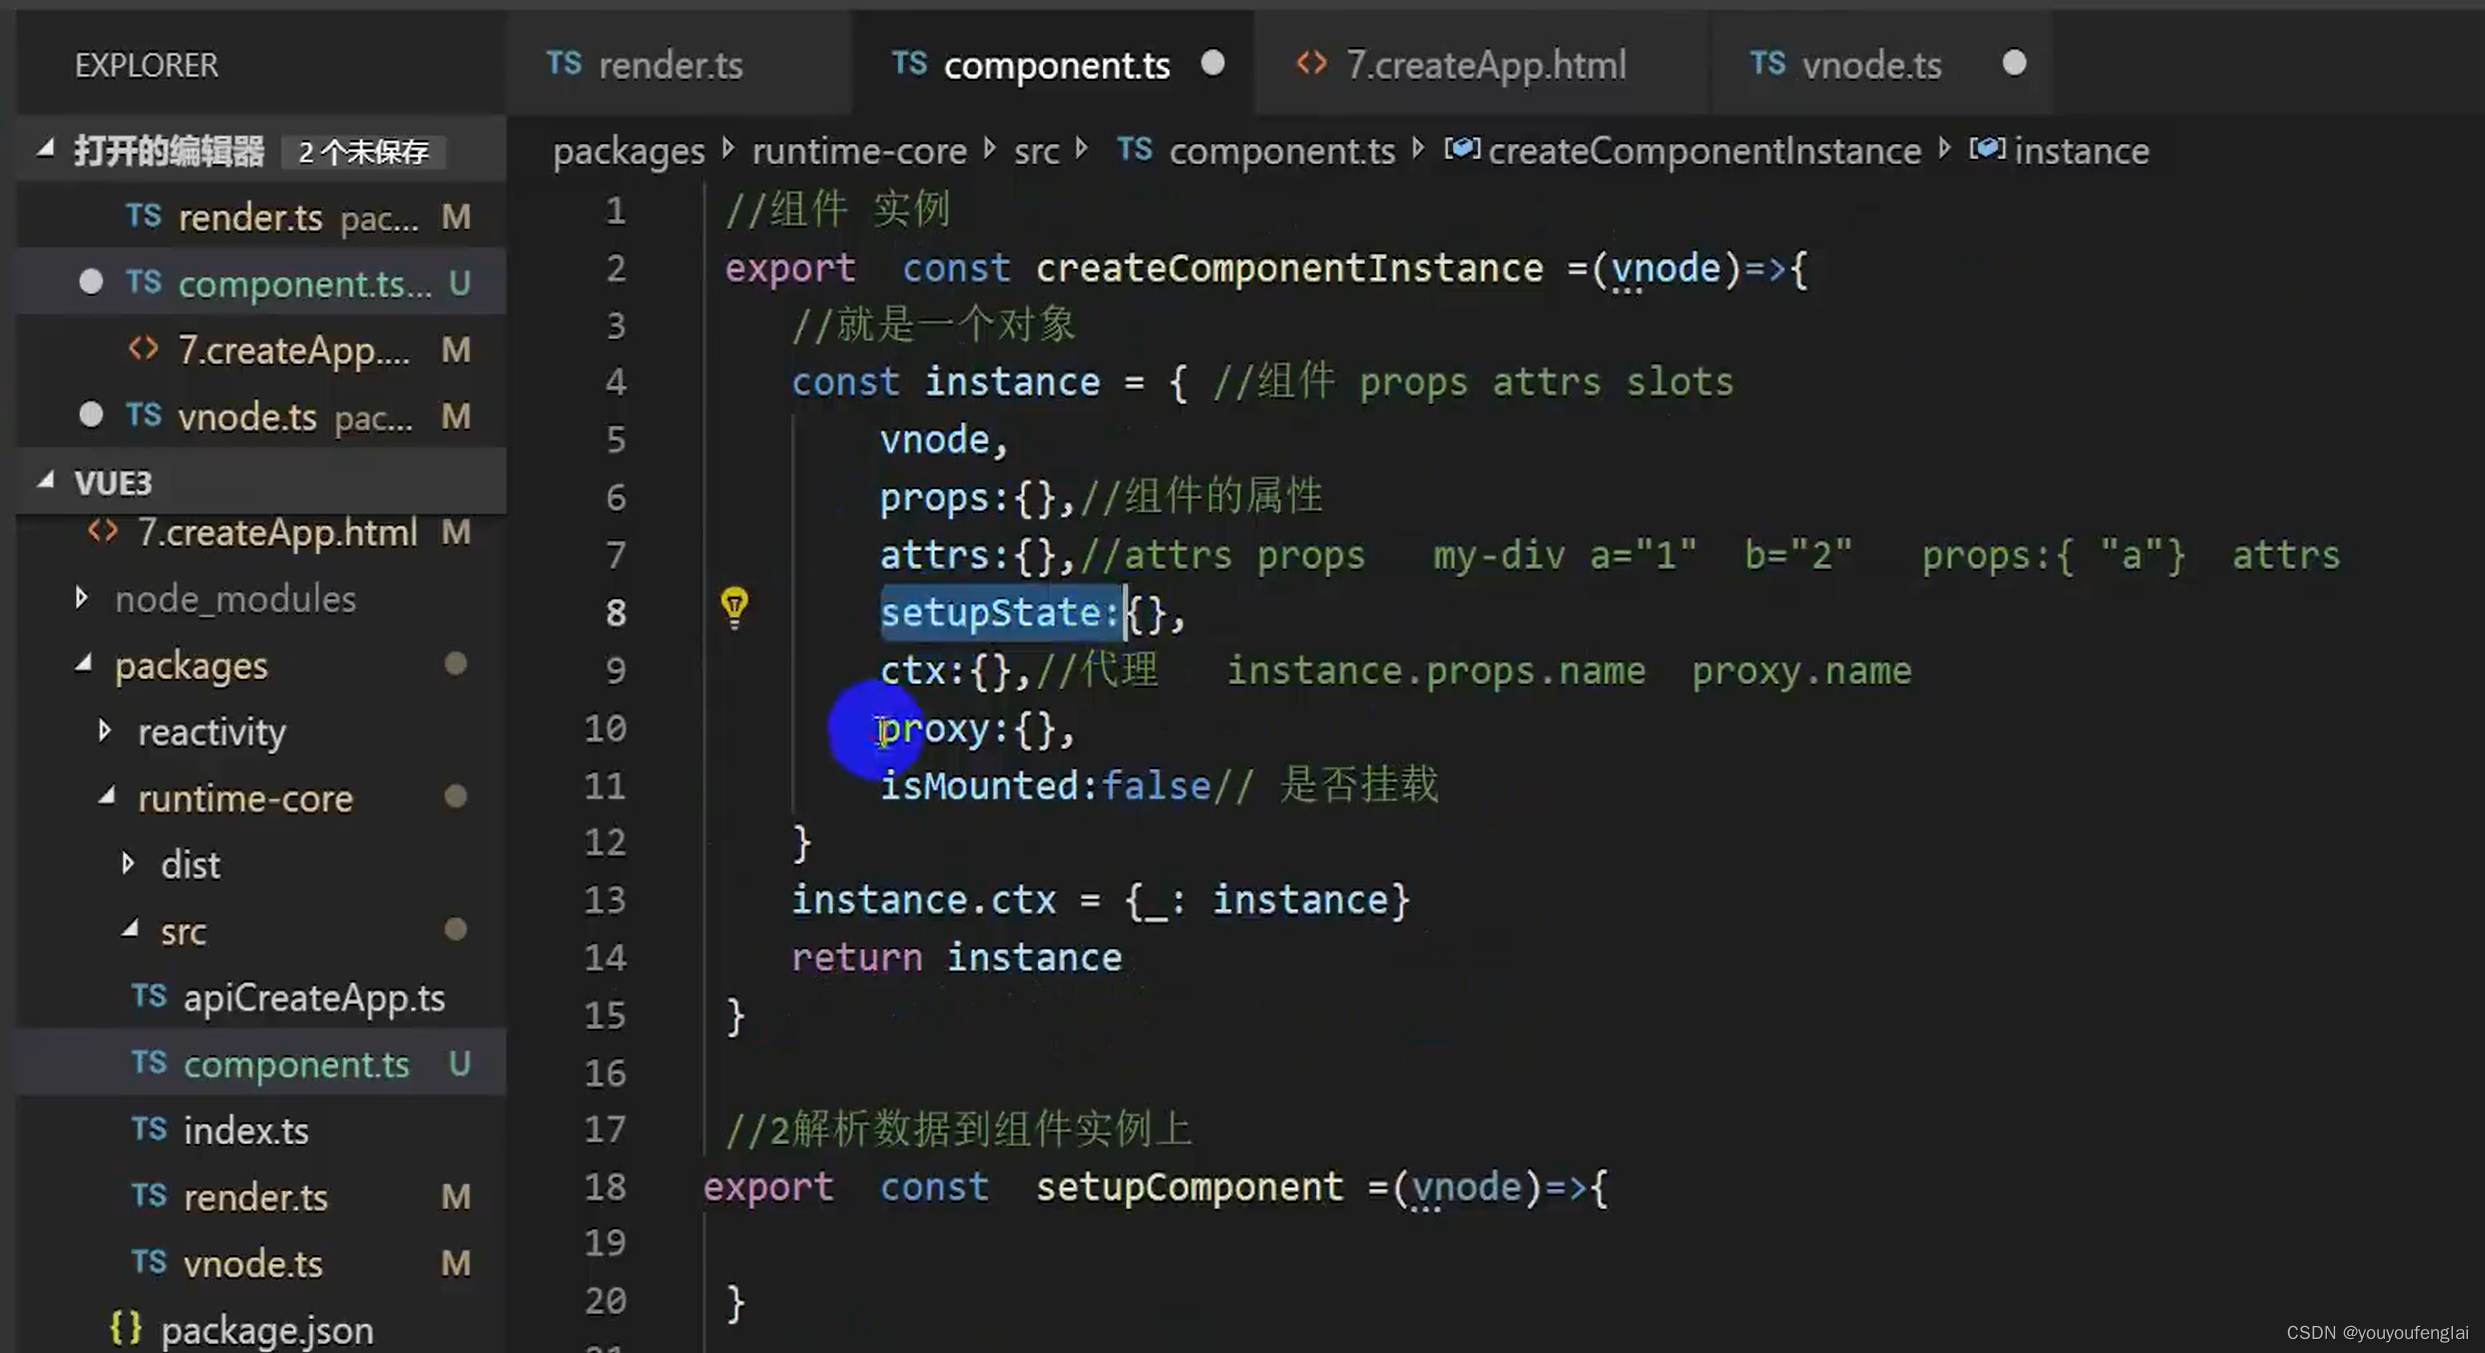
Task: Click 'setupComponent' on line 18
Action: click(1189, 1187)
